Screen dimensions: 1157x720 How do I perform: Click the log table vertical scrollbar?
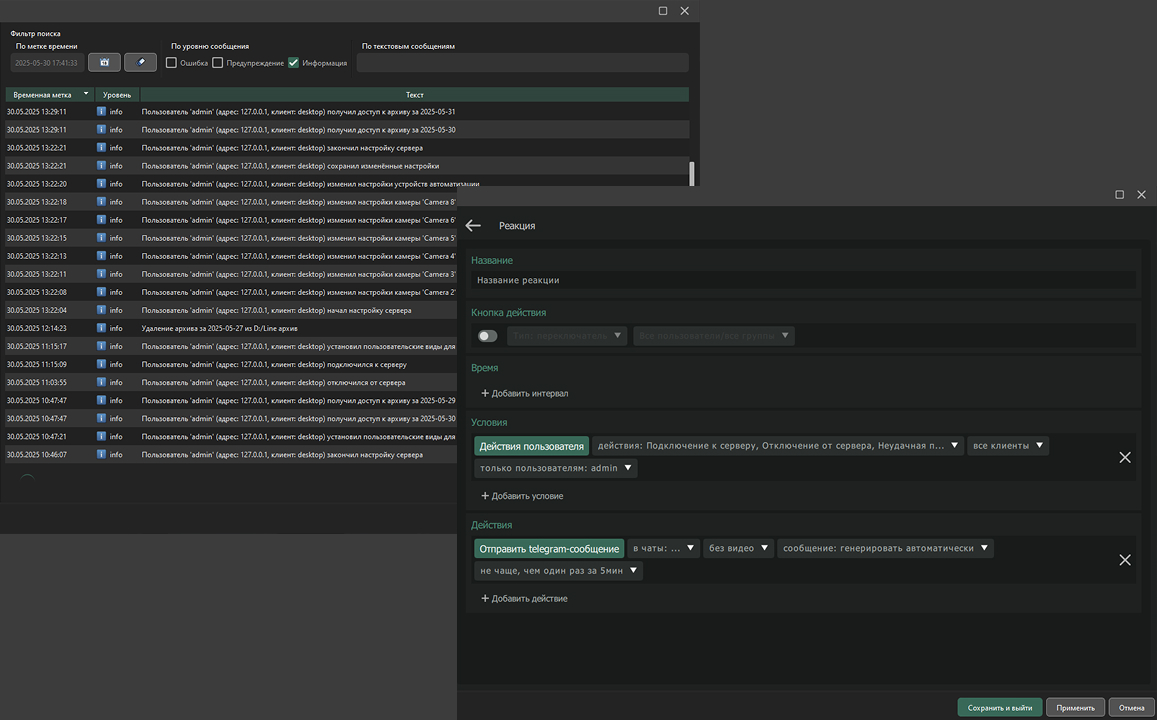(692, 174)
